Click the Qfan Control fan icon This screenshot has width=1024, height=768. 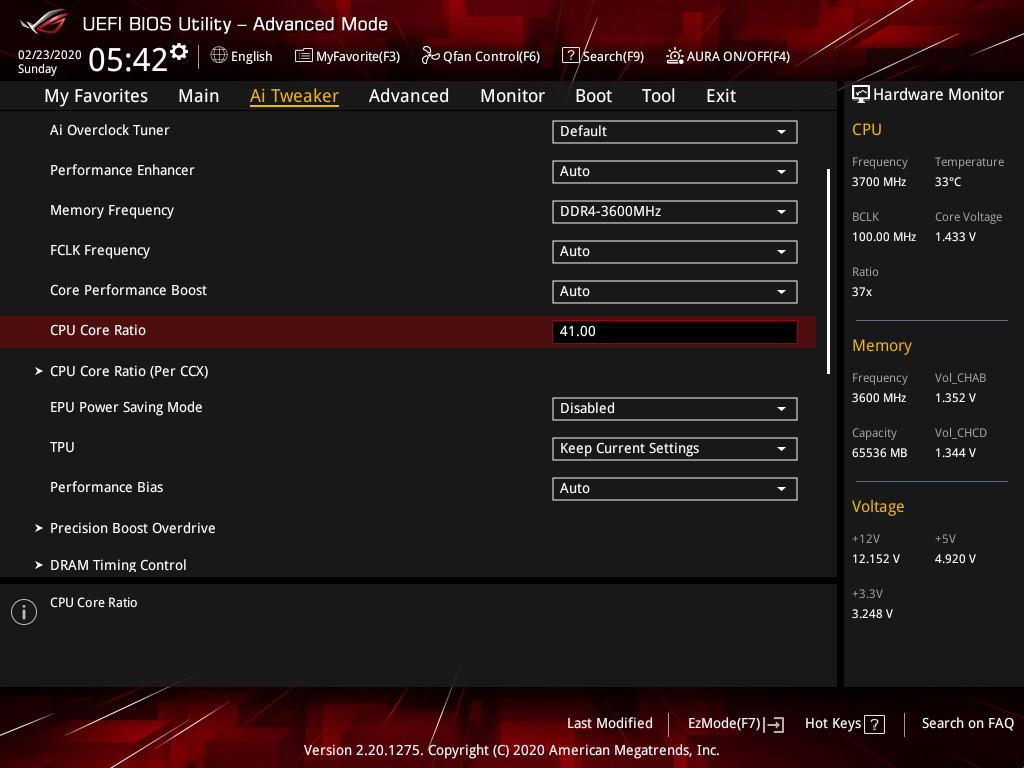(430, 56)
